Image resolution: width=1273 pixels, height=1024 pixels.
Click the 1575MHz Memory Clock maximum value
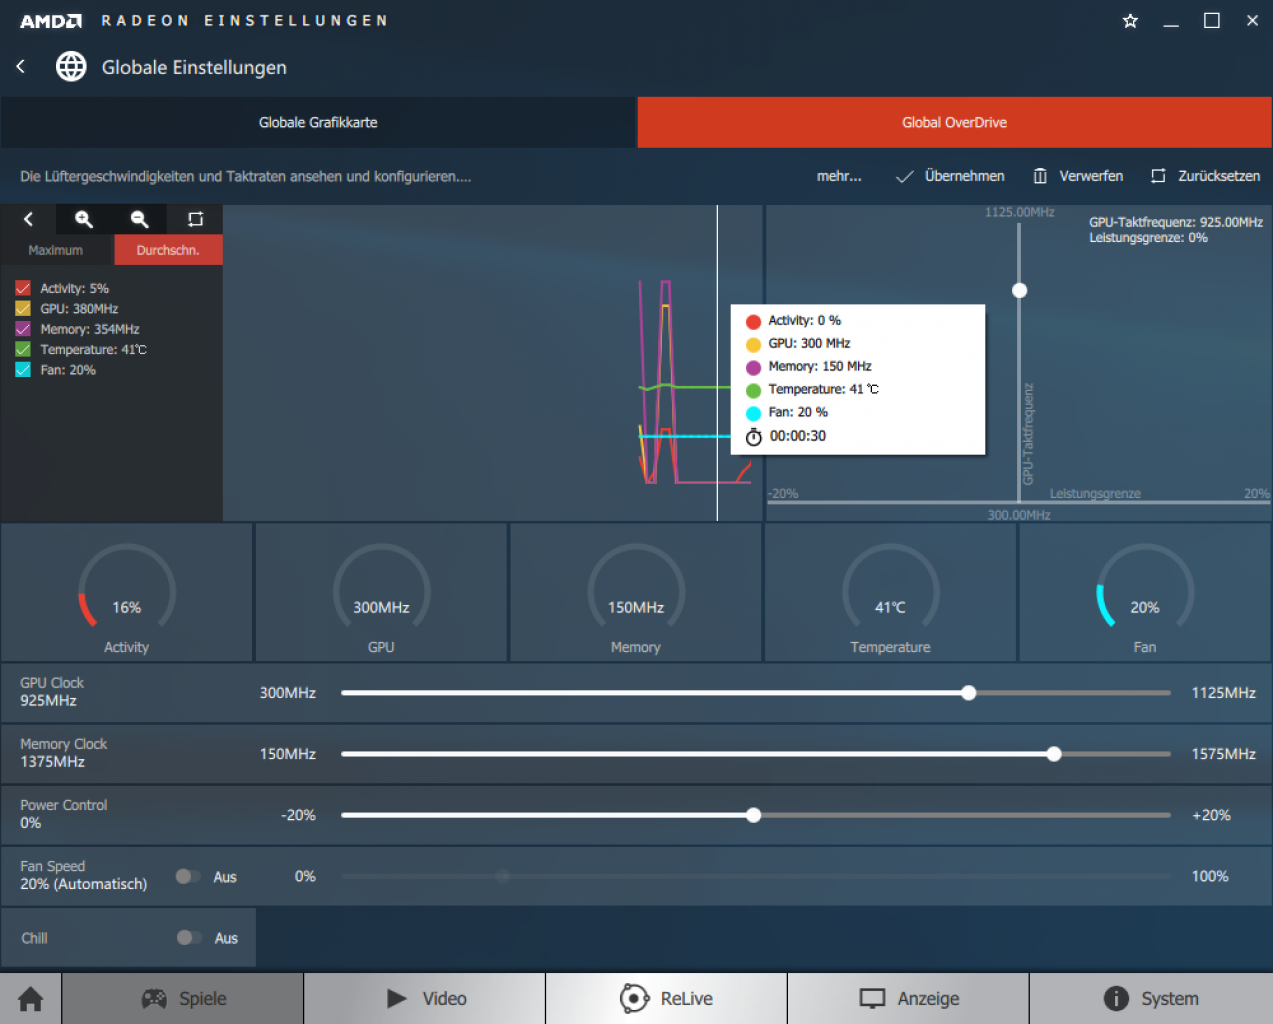(x=1223, y=754)
